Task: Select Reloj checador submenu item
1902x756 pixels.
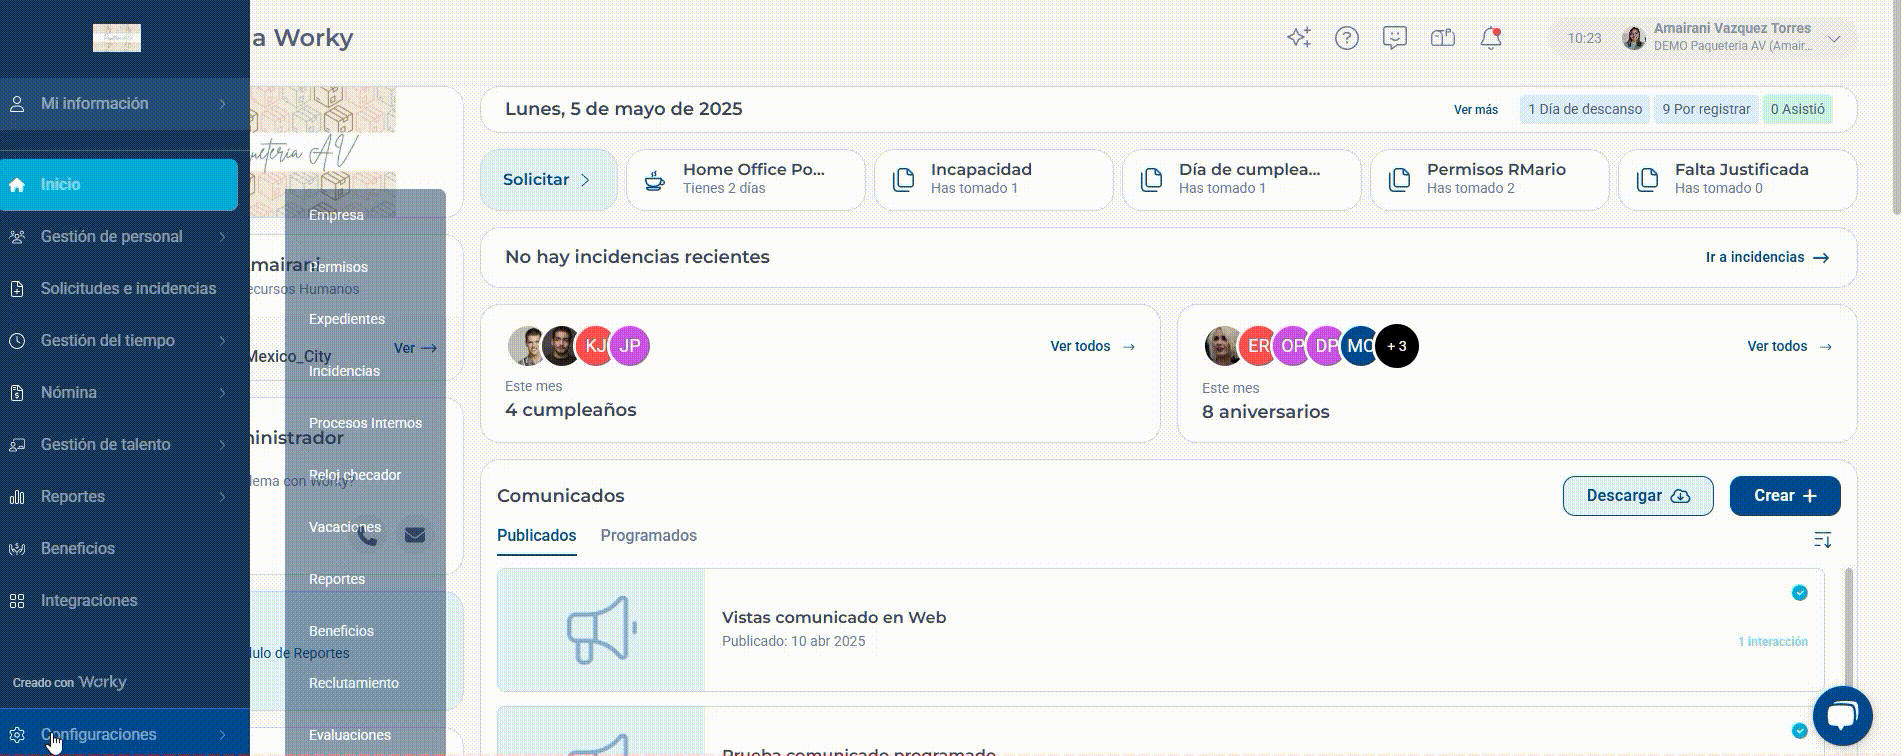Action: click(355, 475)
